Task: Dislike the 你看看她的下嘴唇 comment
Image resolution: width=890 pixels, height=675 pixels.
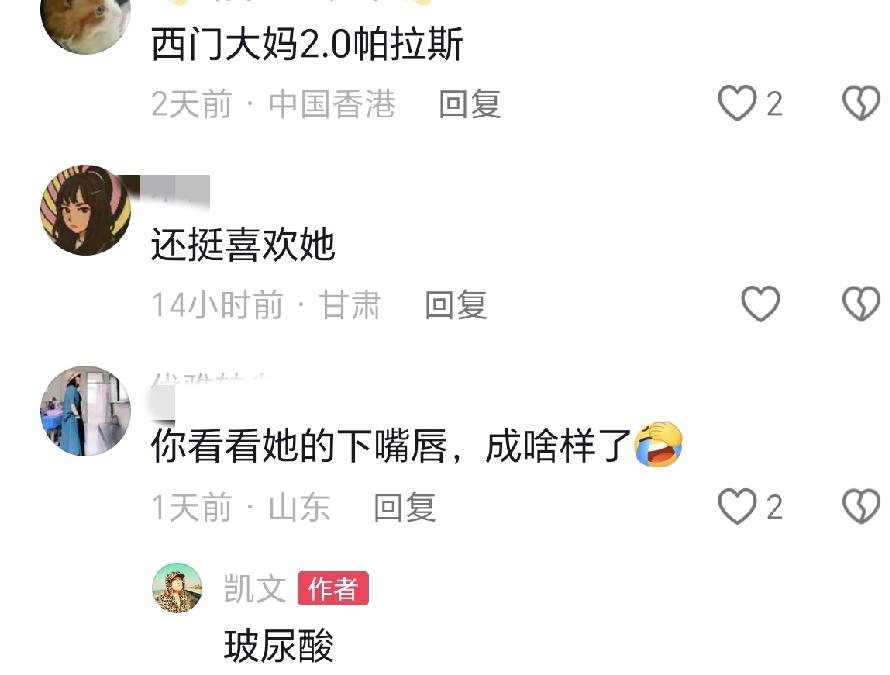Action: (860, 506)
